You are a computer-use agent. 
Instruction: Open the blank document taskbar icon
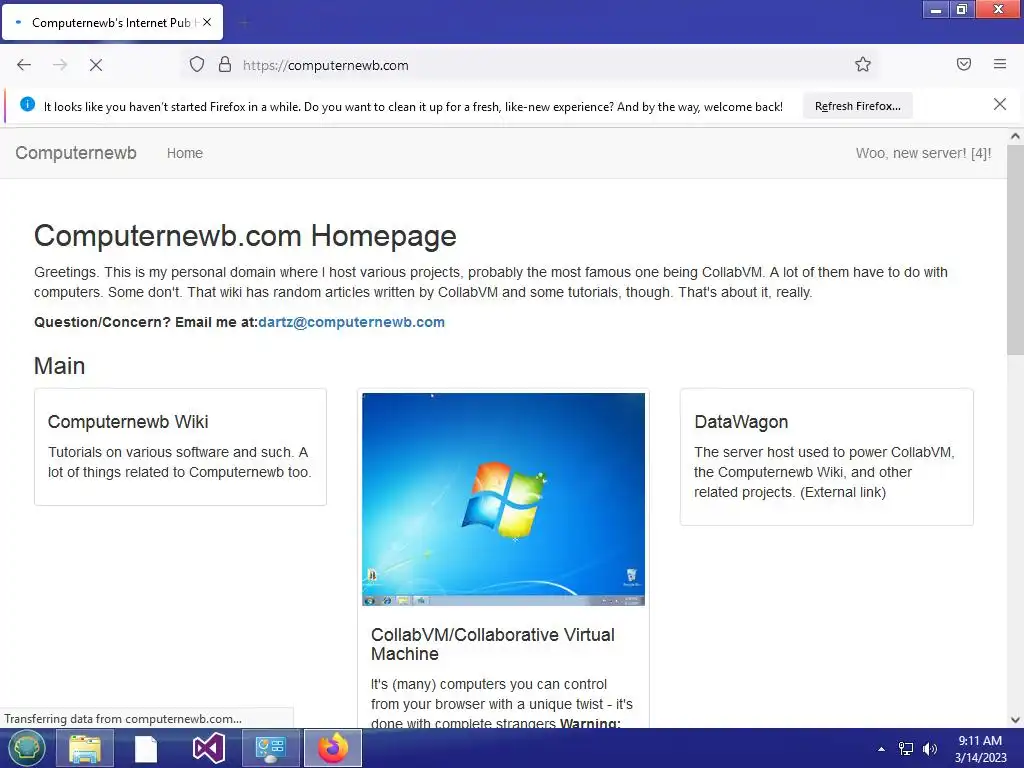(146, 748)
